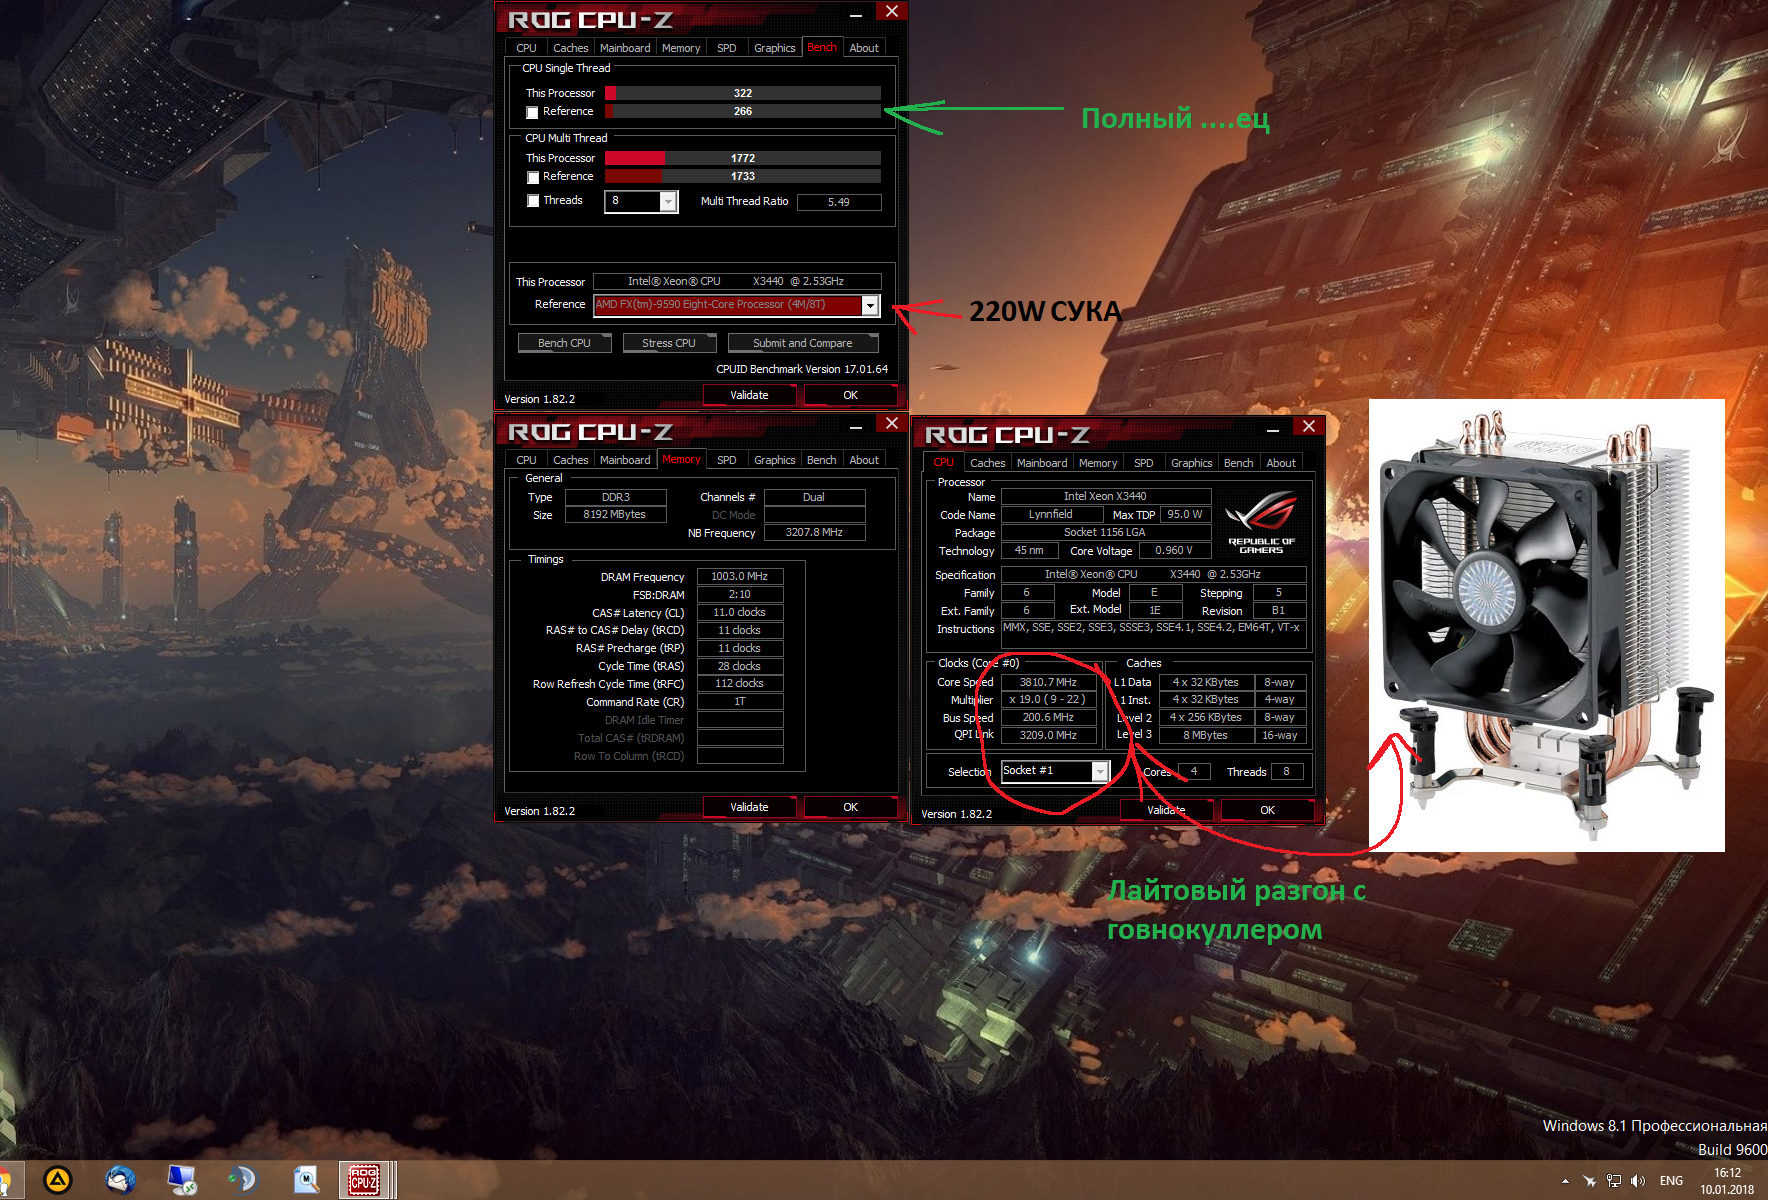Image resolution: width=1768 pixels, height=1200 pixels.
Task: Open the TeamSpeak taskbar icon
Action: click(242, 1180)
